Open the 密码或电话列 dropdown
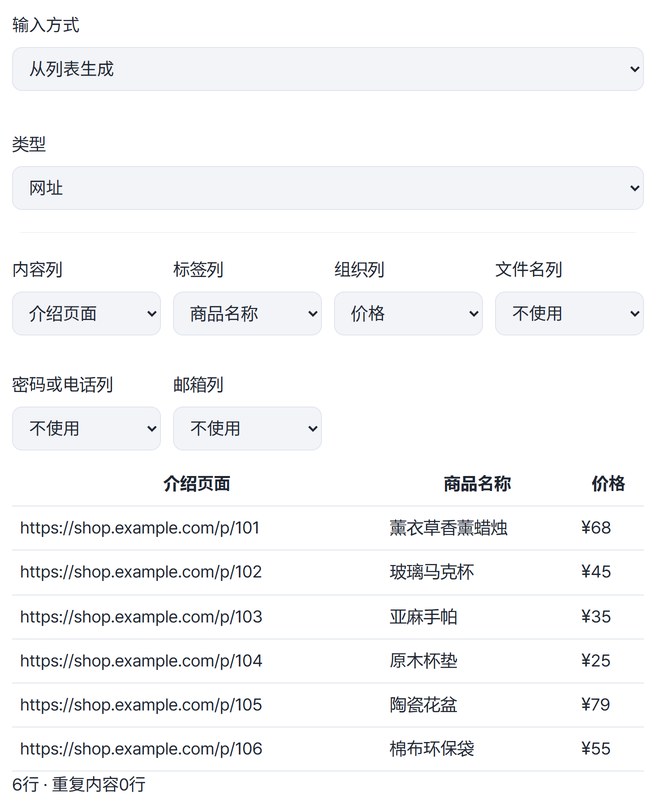Screen dimensions: 656x810 click(x=86, y=428)
